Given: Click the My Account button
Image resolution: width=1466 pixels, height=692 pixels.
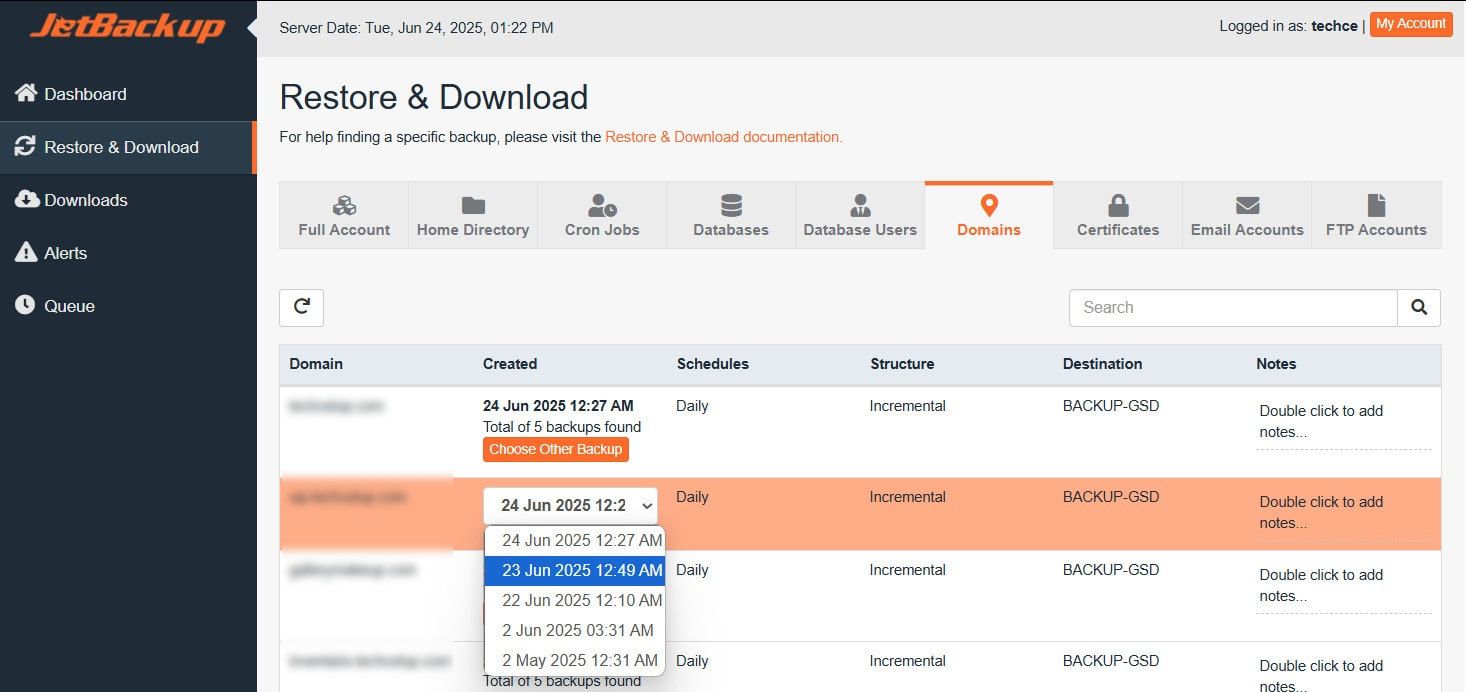Looking at the screenshot, I should [x=1410, y=24].
